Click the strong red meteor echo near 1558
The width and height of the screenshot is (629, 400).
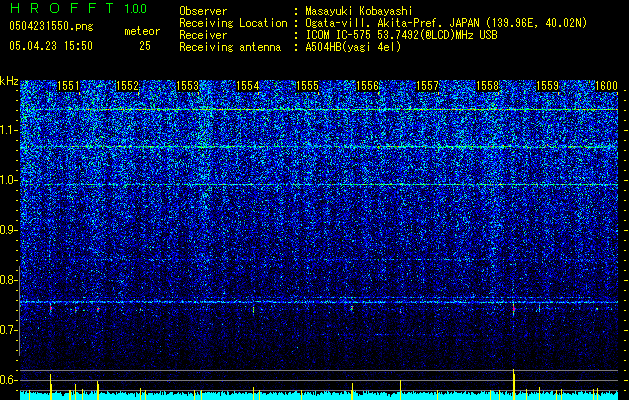(x=513, y=309)
